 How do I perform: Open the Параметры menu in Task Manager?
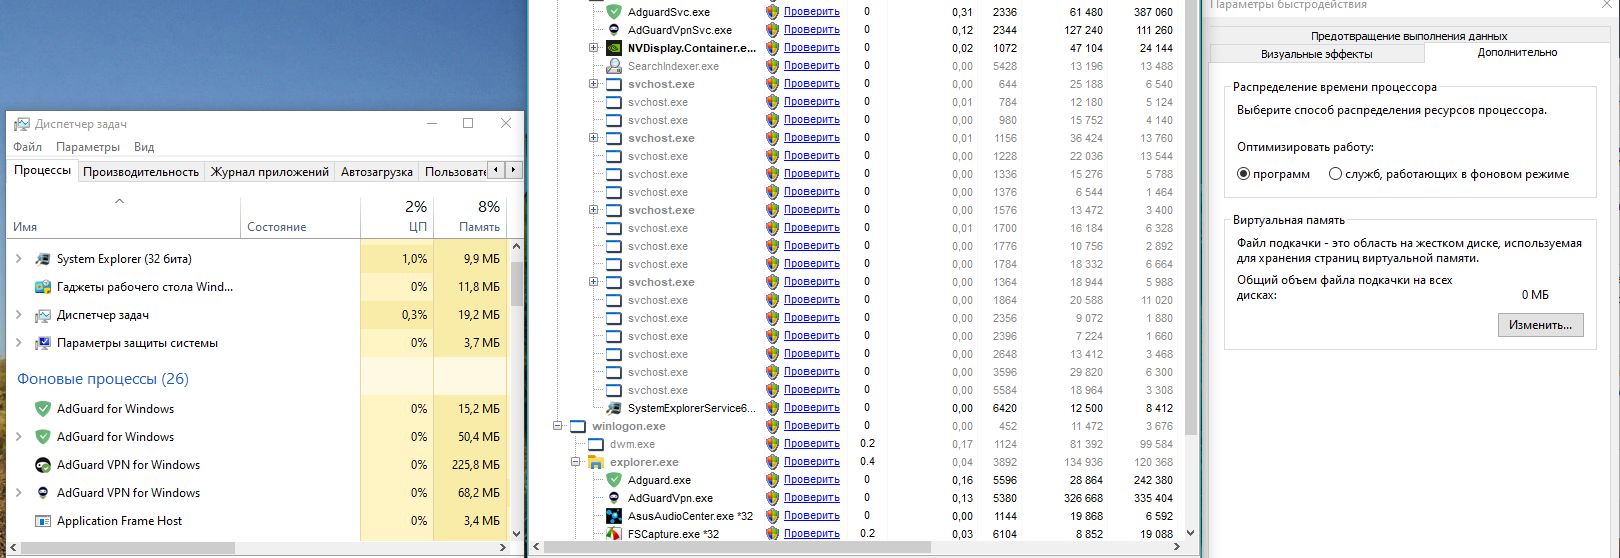88,147
